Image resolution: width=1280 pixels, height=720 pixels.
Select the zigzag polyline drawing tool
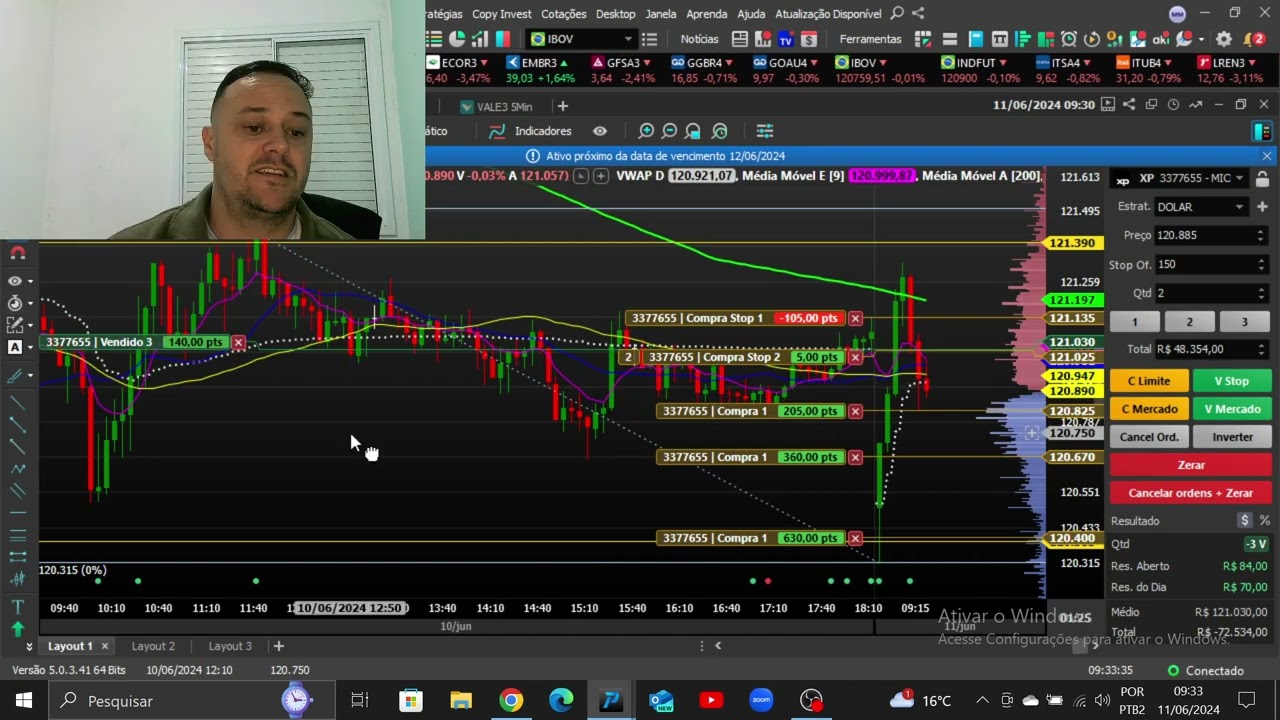(17, 468)
